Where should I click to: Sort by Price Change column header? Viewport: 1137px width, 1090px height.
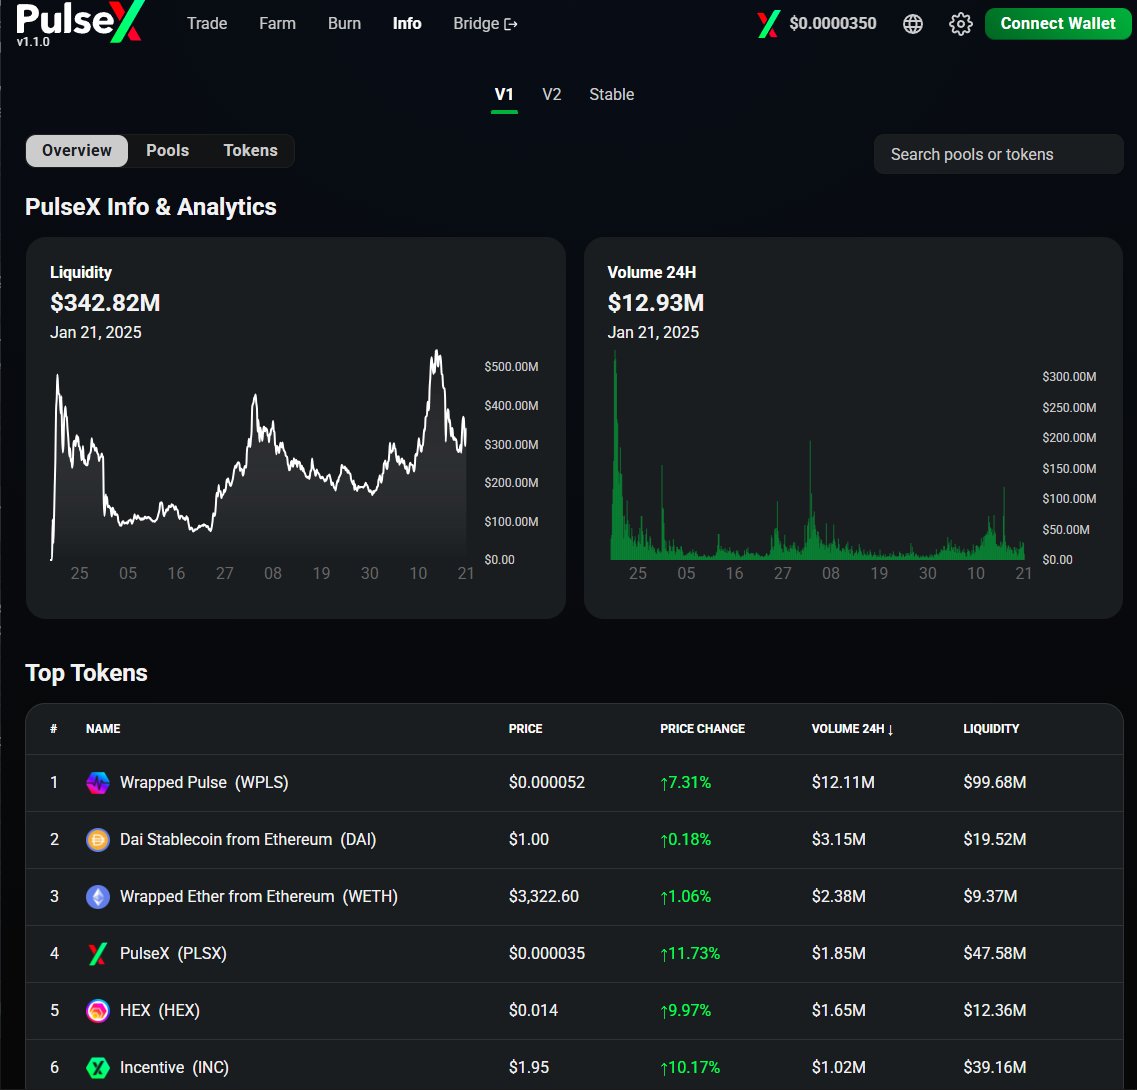[702, 729]
